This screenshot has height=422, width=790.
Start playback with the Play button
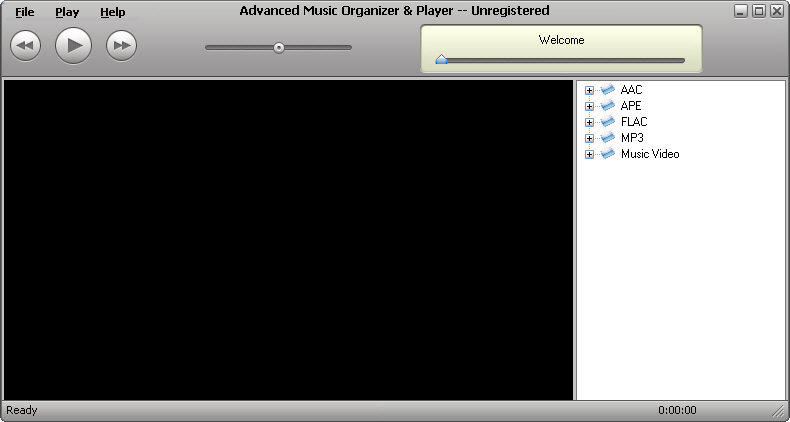coord(74,46)
